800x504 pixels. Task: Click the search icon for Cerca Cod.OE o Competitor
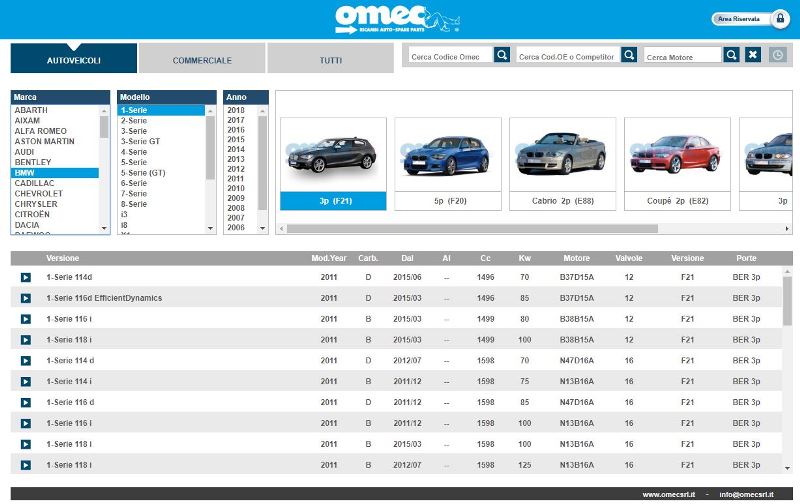pos(629,55)
